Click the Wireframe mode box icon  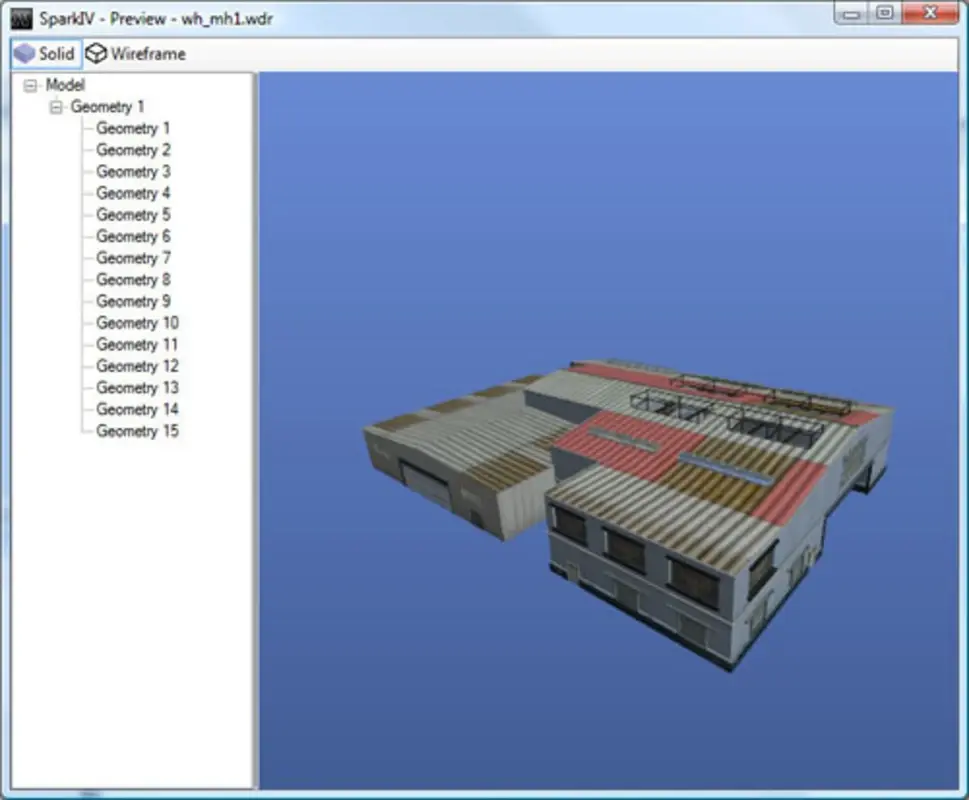96,54
